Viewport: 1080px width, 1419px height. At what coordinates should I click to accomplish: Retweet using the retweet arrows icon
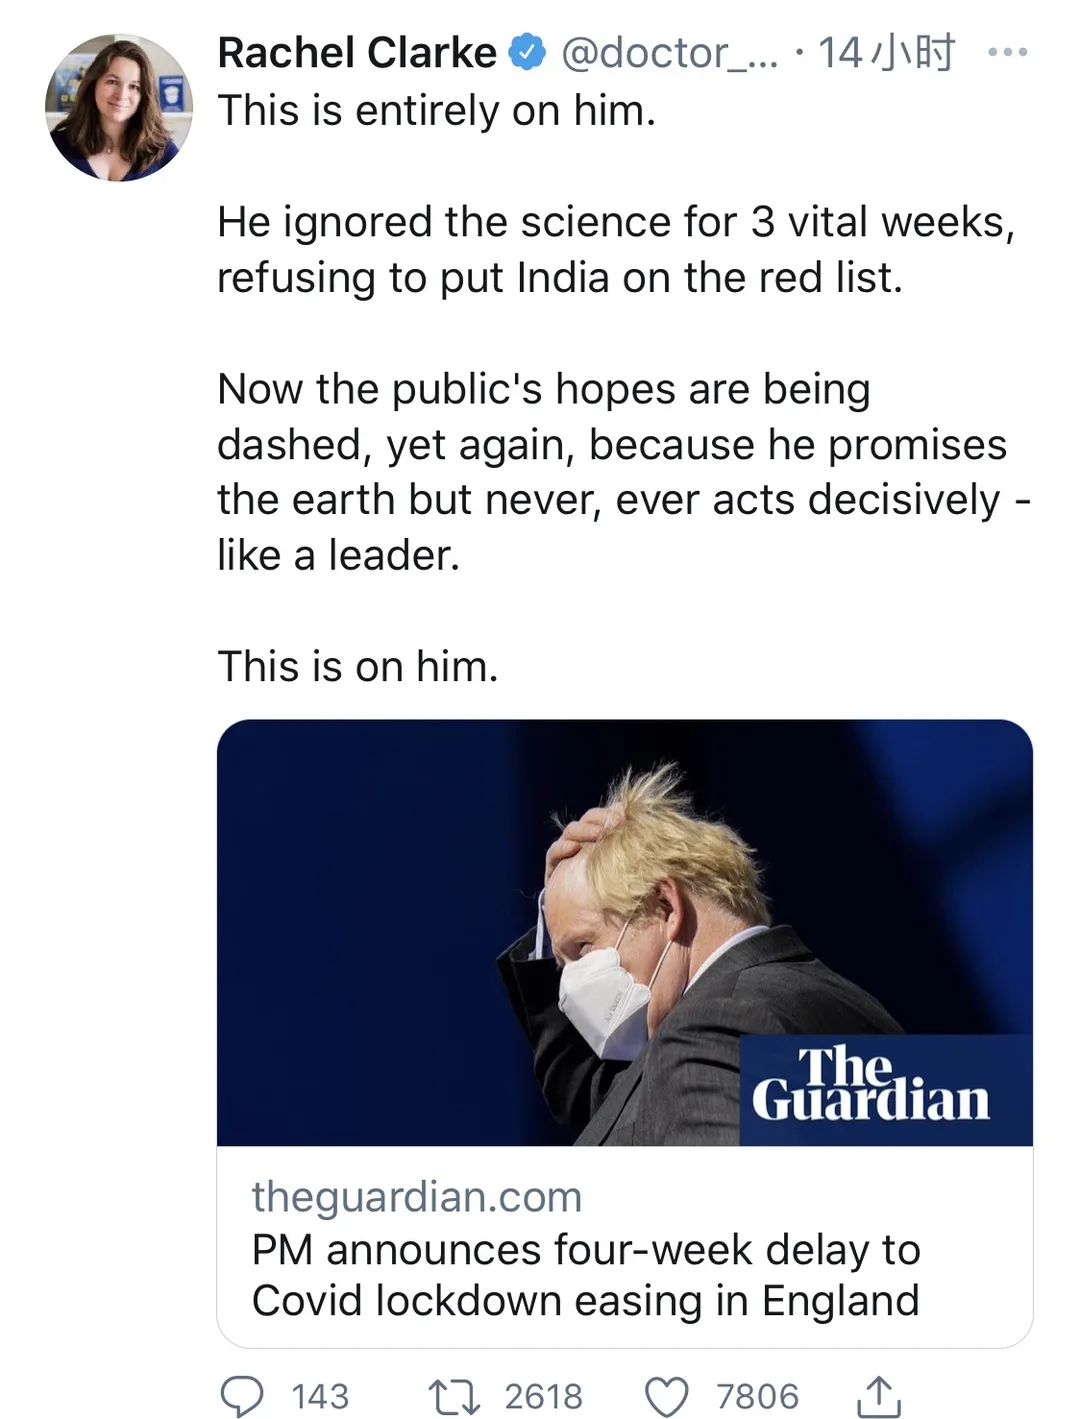coord(452,1395)
